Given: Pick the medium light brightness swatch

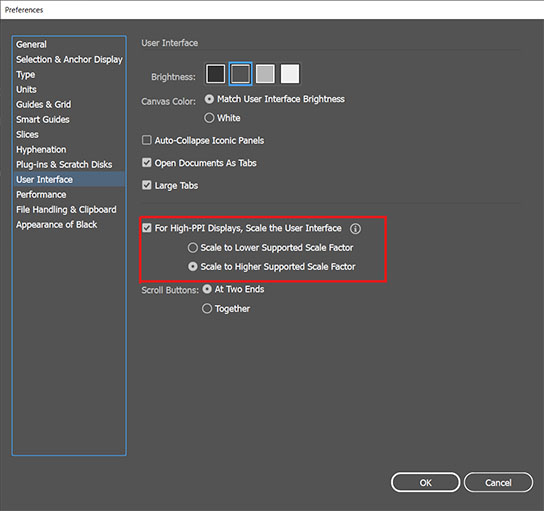Looking at the screenshot, I should click(265, 74).
